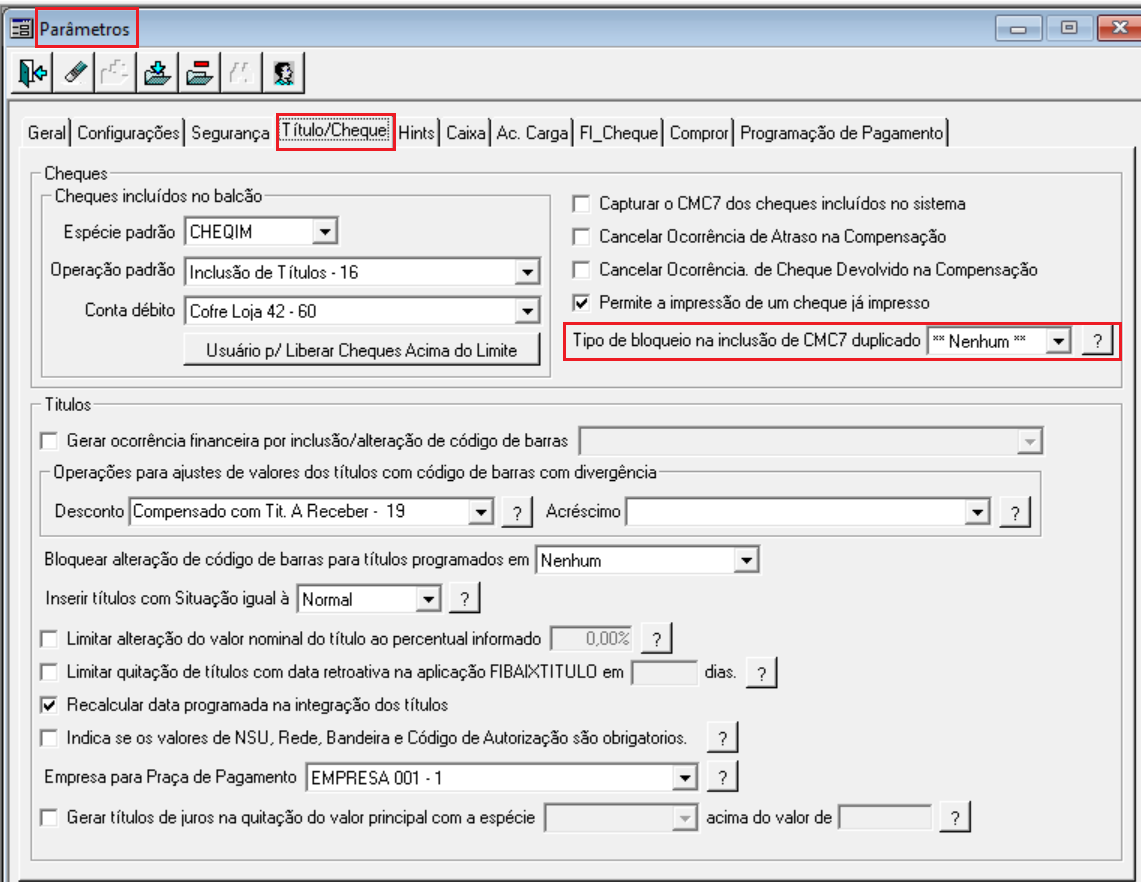Open help for NSU, Rede, Bandeira obrigatórios

pos(723,738)
